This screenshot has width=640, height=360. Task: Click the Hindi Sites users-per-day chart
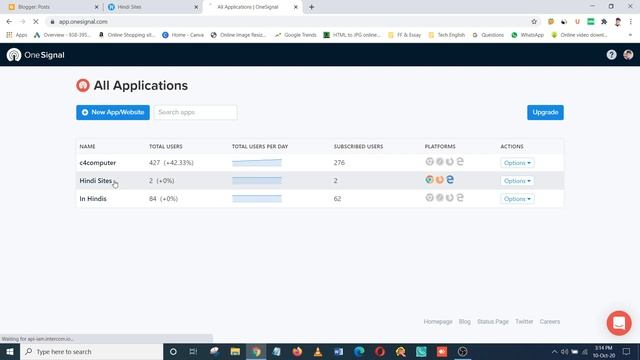(x=257, y=180)
